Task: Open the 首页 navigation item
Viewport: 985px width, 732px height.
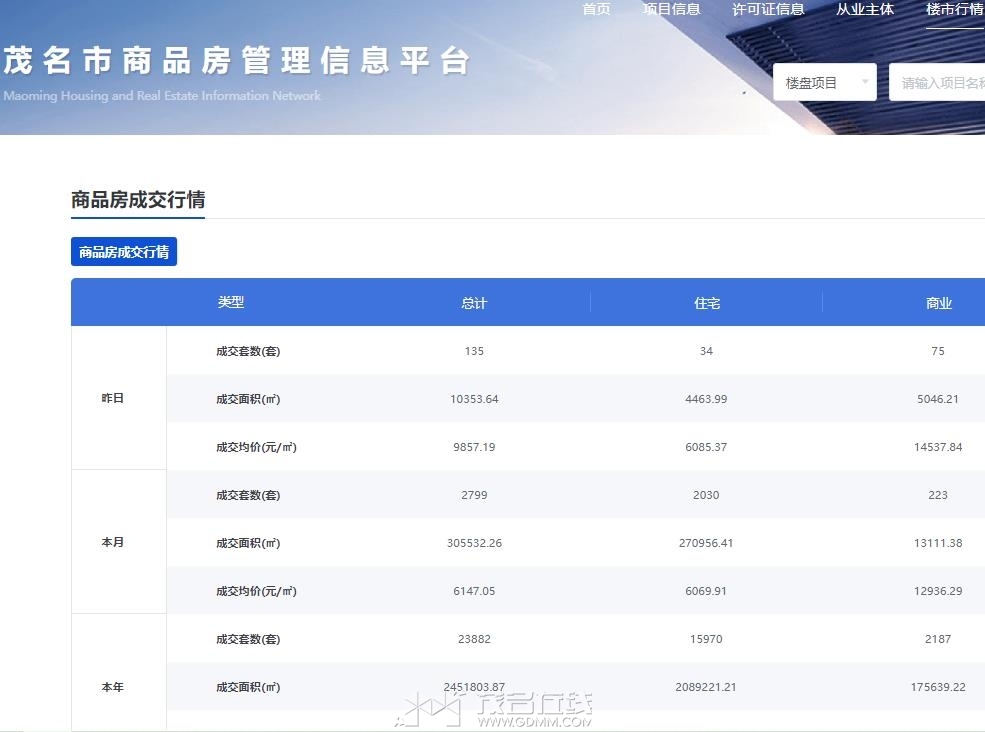Action: [596, 9]
